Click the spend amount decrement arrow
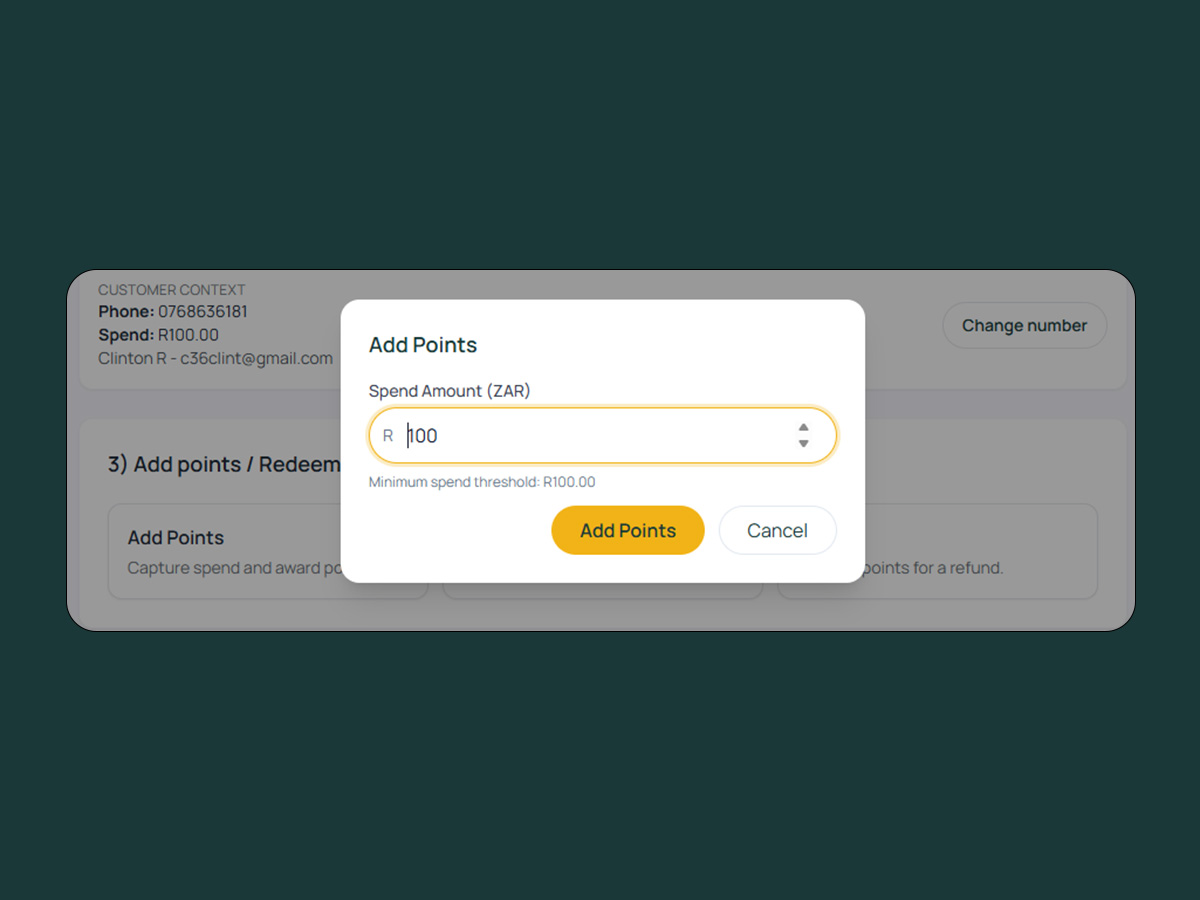The width and height of the screenshot is (1200, 900). [804, 442]
